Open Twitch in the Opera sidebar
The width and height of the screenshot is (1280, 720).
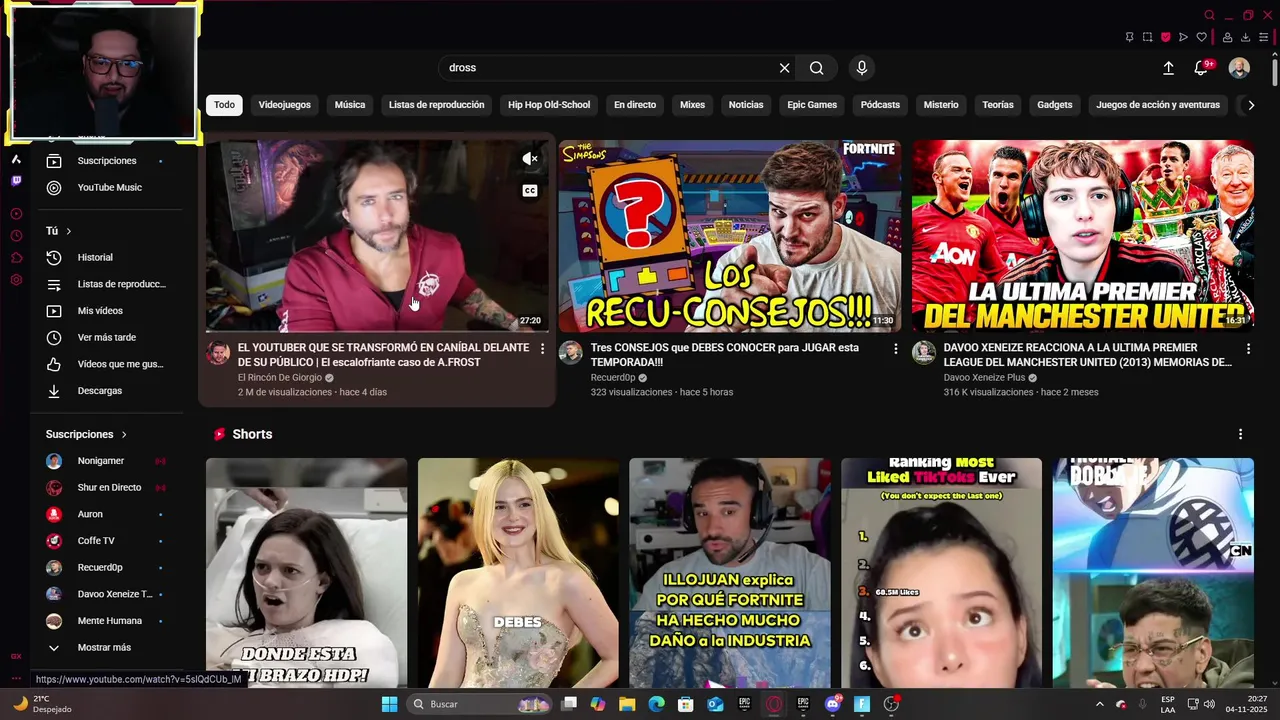click(x=16, y=181)
